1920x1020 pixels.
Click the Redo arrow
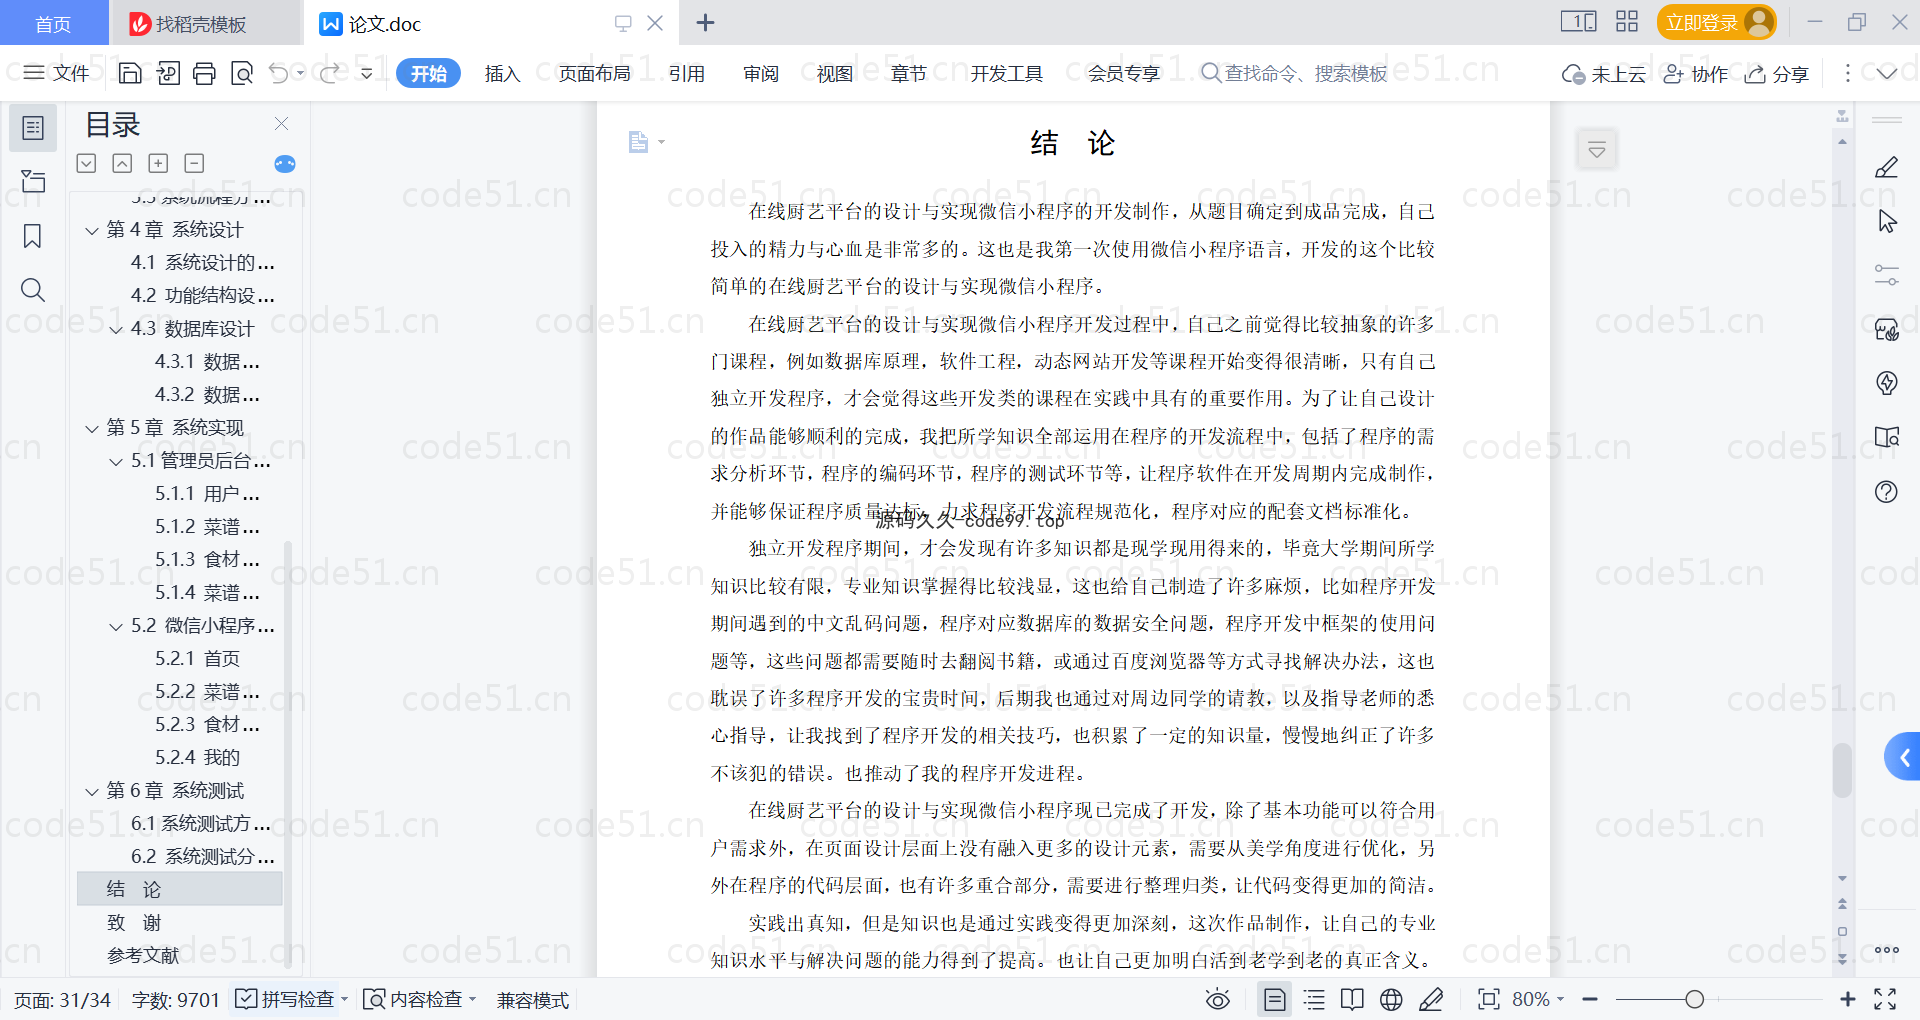(x=329, y=73)
